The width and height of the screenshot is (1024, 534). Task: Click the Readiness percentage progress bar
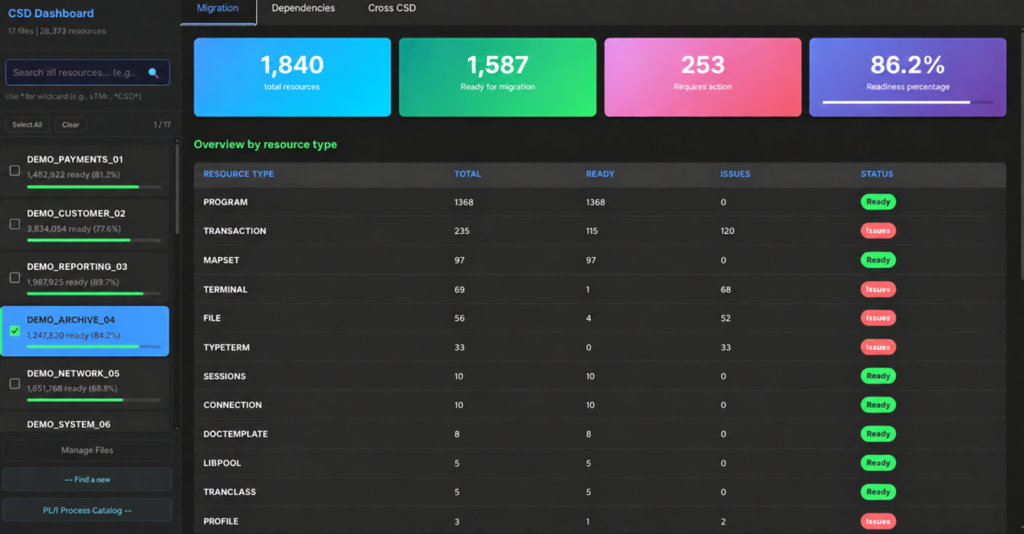[x=908, y=102]
